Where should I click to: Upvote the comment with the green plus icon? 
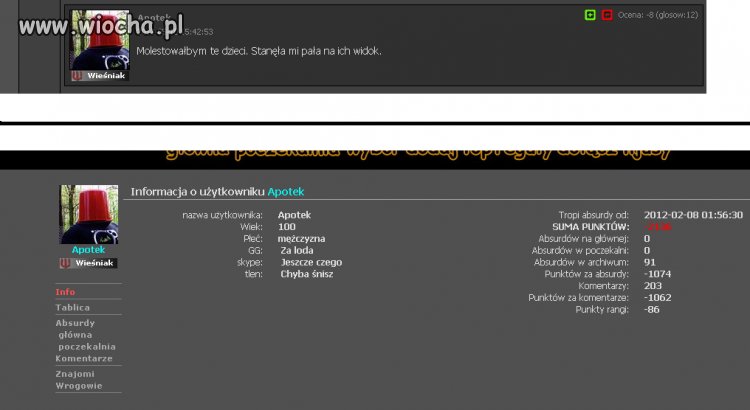(x=590, y=15)
